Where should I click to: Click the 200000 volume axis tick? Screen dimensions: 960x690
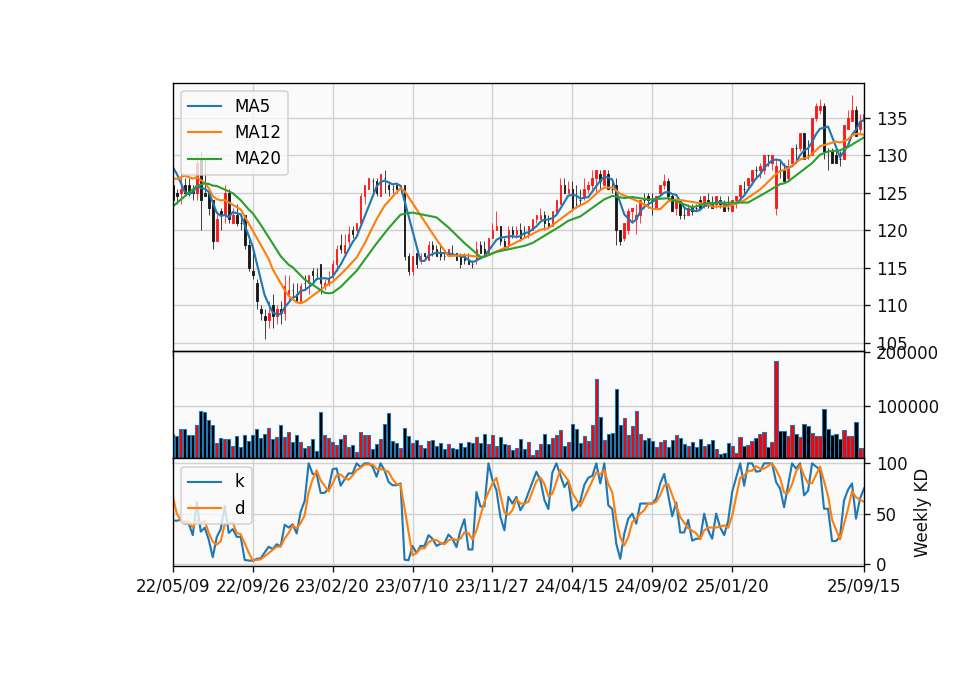tap(907, 353)
